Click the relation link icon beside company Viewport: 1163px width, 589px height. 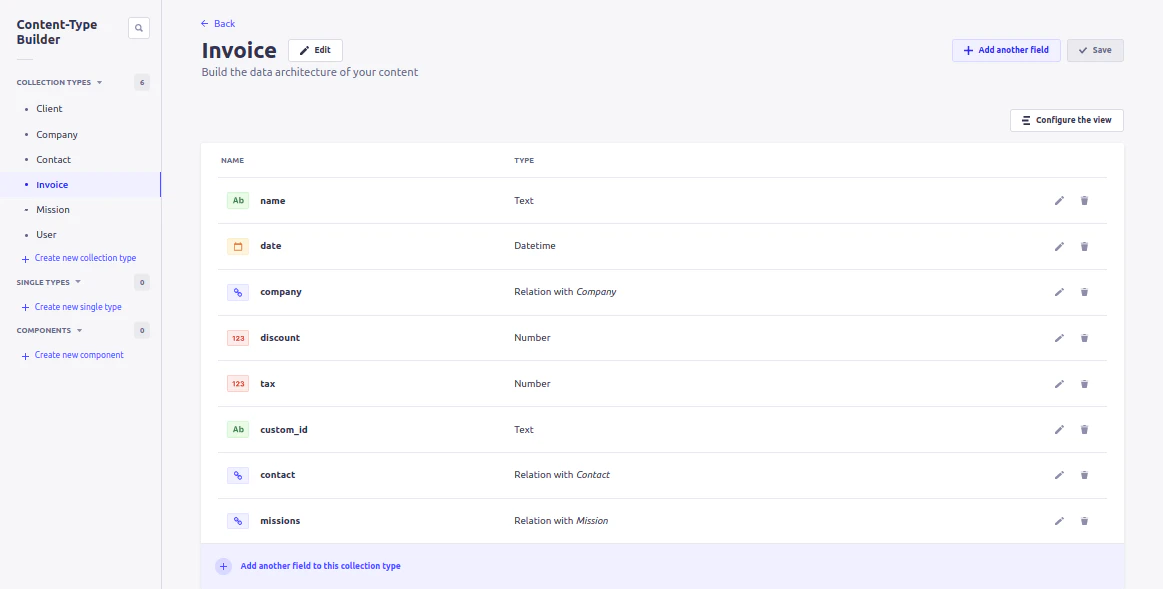(x=238, y=291)
